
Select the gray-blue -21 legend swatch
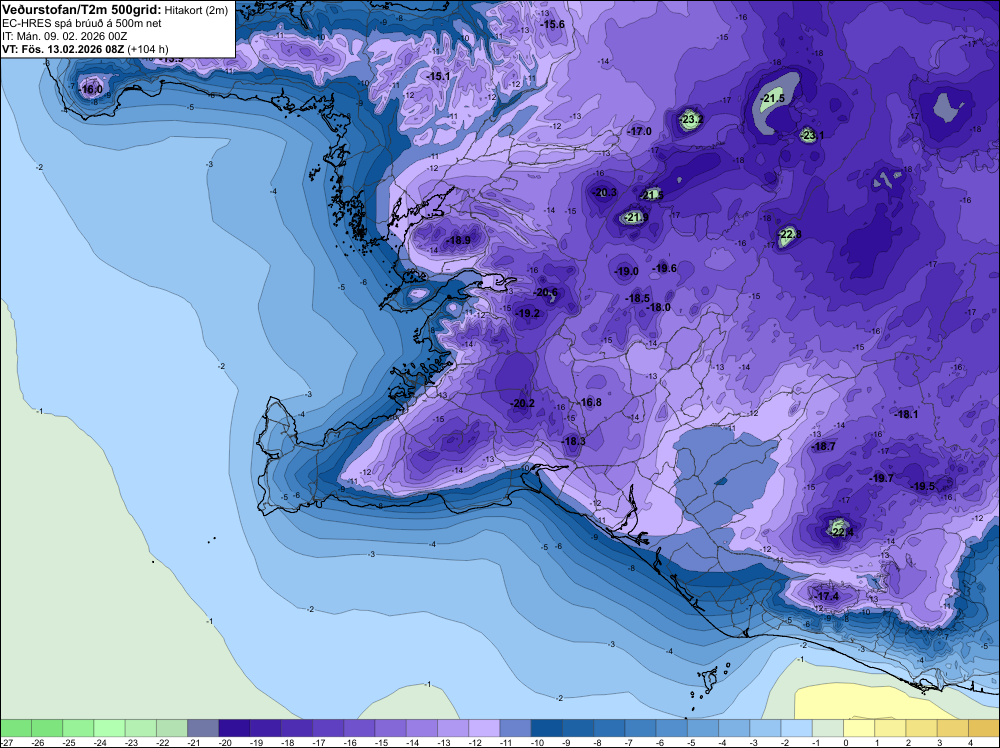point(203,728)
